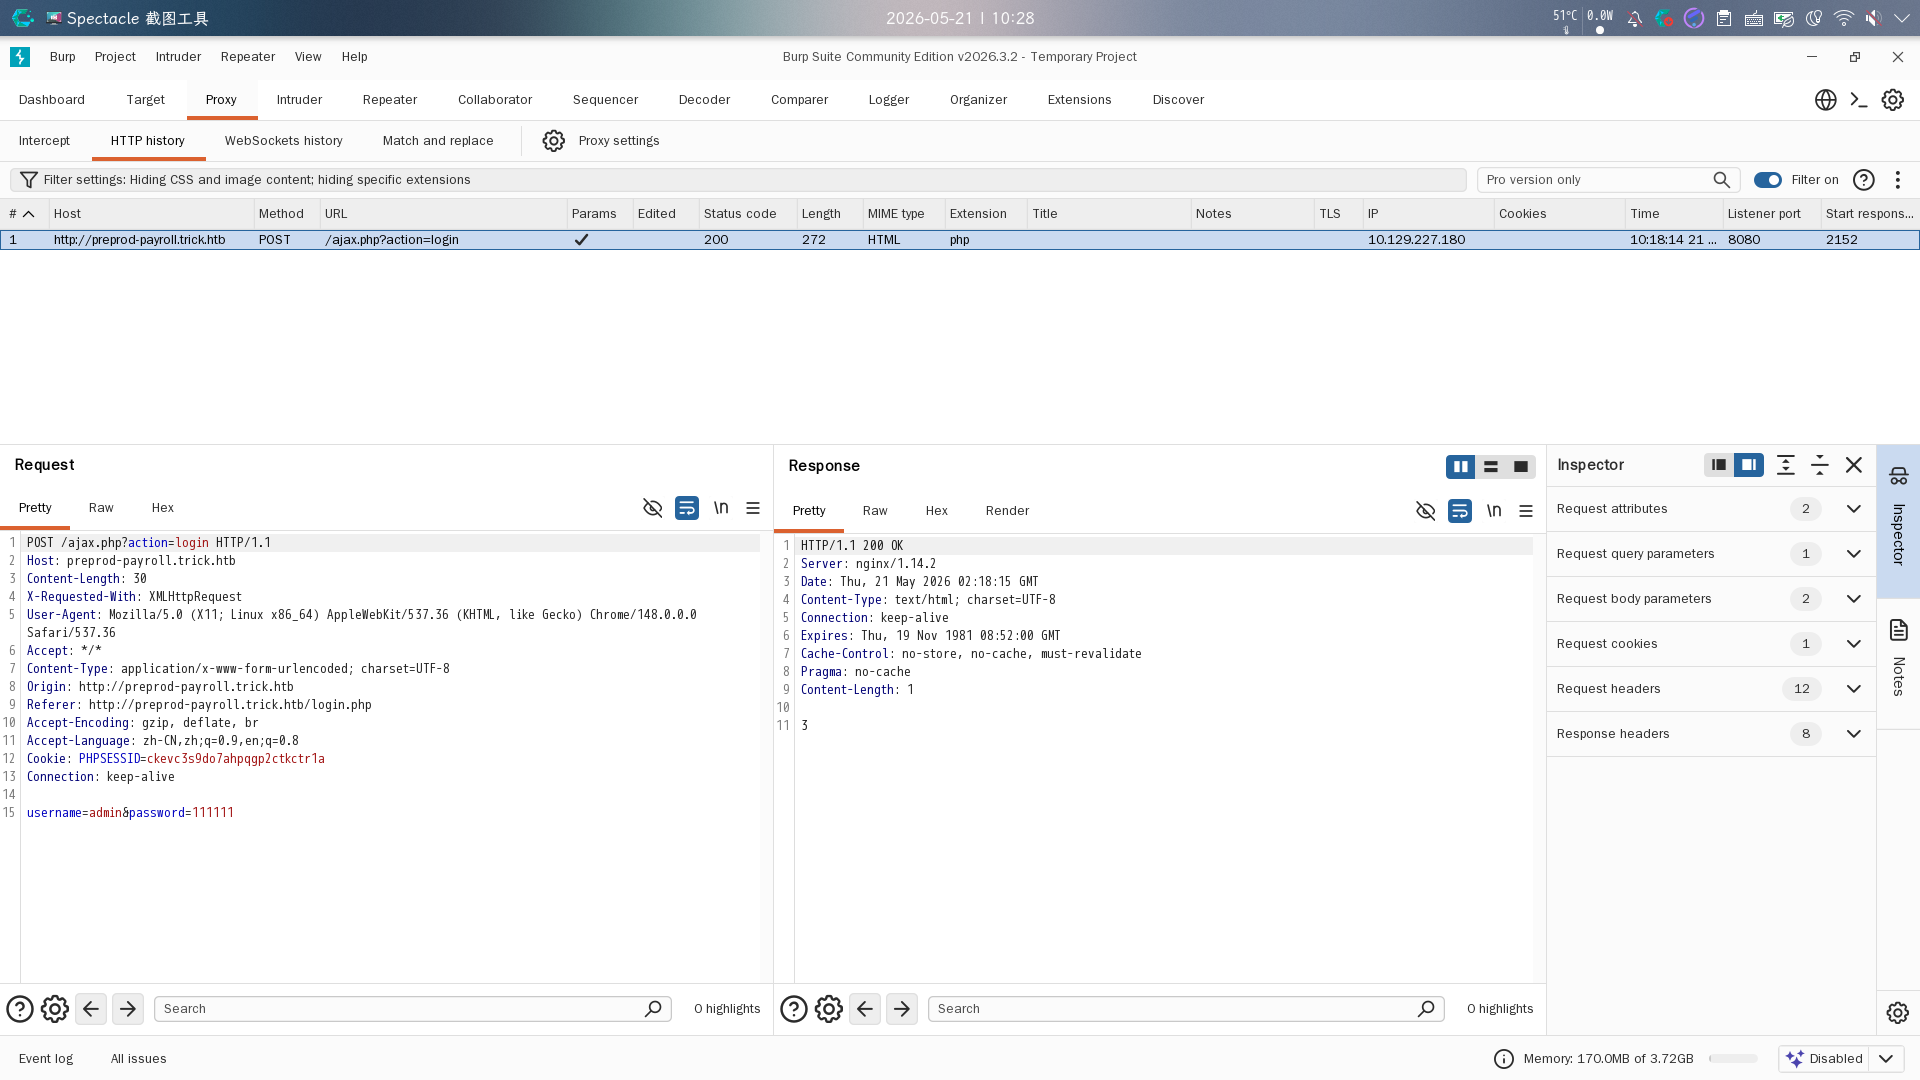Toggle non-printable characters in Request panel
The width and height of the screenshot is (1920, 1080).
click(721, 508)
